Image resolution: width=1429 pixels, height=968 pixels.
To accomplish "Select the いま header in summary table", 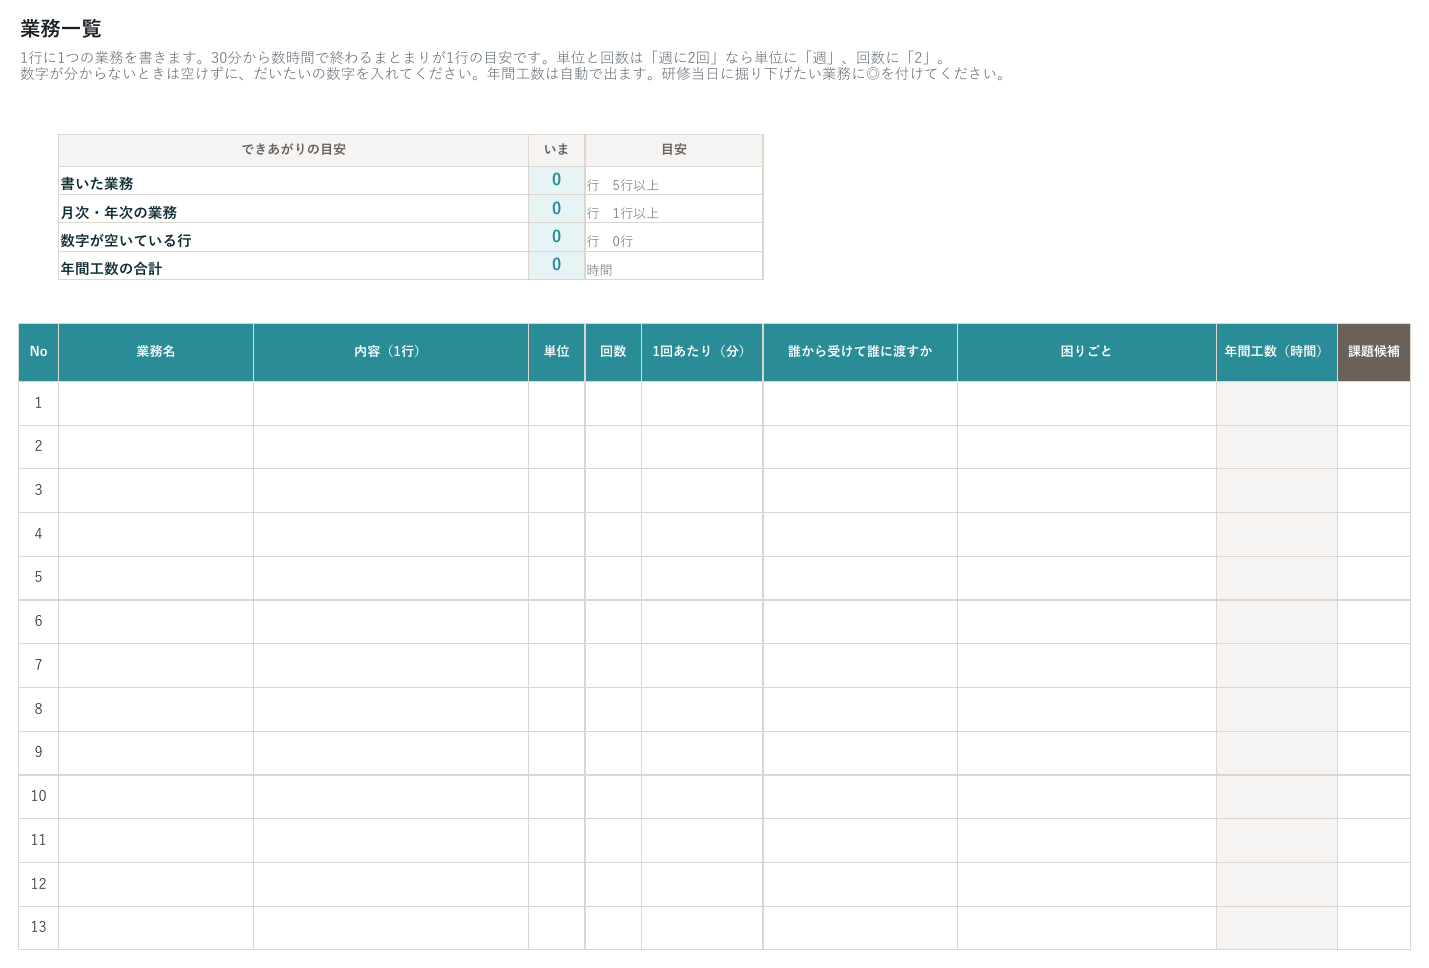I will tap(557, 150).
